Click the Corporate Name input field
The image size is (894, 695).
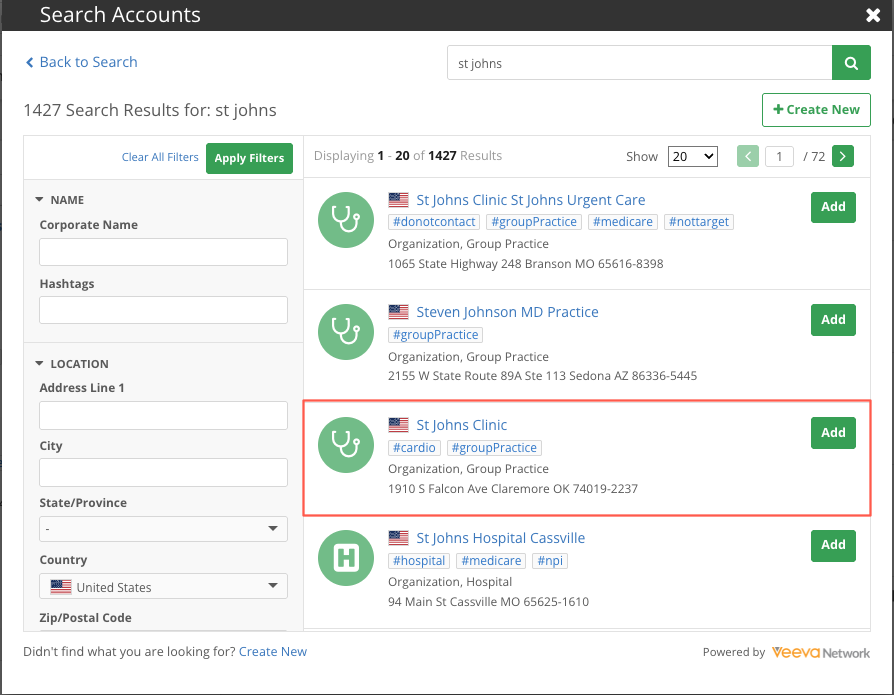pos(163,252)
